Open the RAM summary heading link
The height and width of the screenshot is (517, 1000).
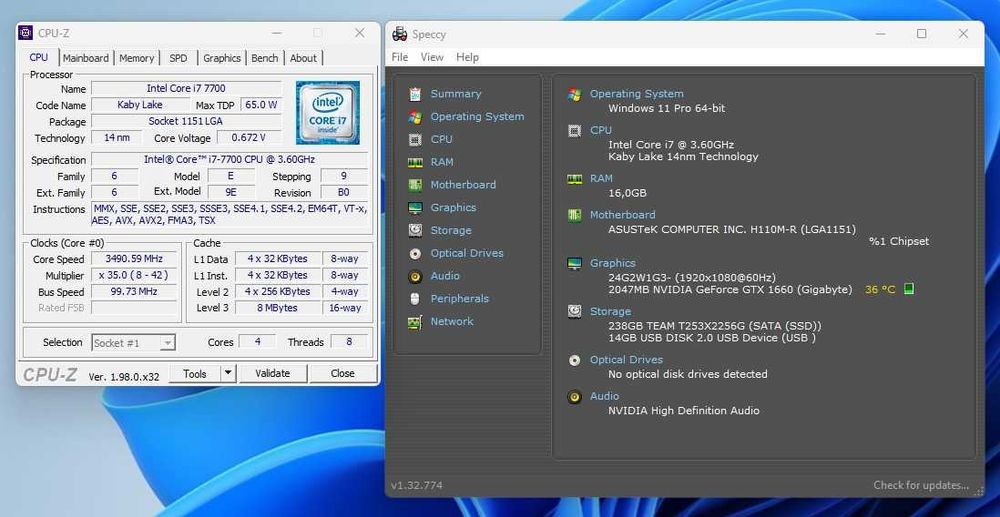[601, 178]
